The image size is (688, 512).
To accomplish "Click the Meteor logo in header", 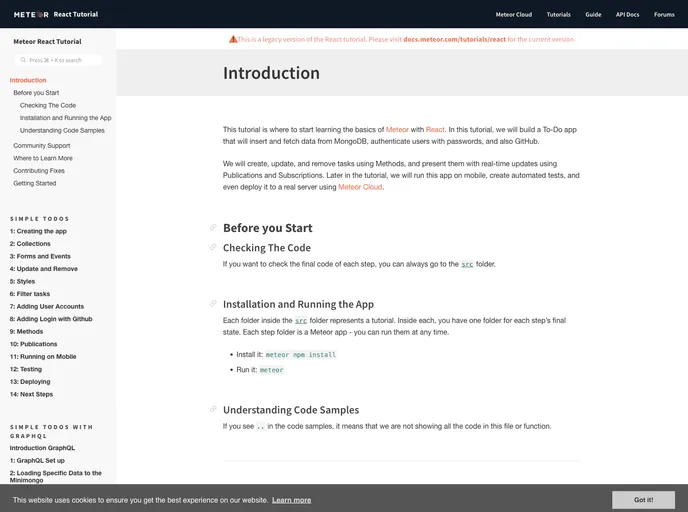I will point(31,14).
